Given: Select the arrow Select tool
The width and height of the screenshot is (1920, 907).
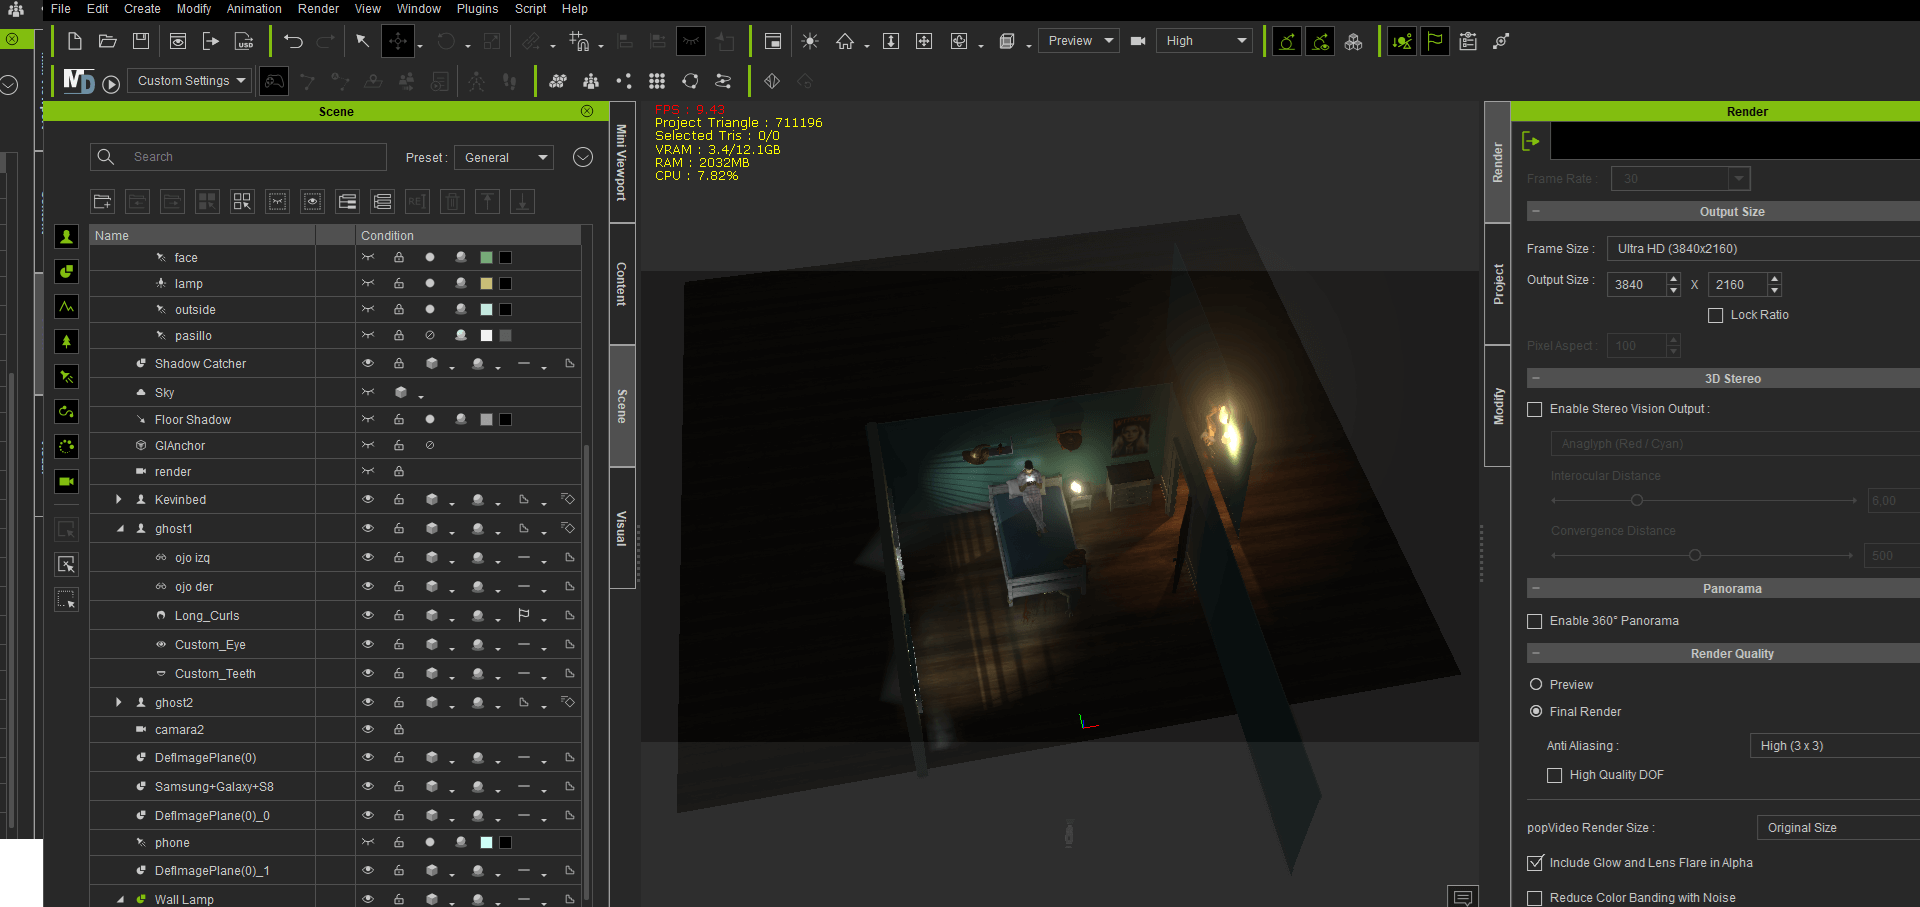Looking at the screenshot, I should click(x=362, y=41).
